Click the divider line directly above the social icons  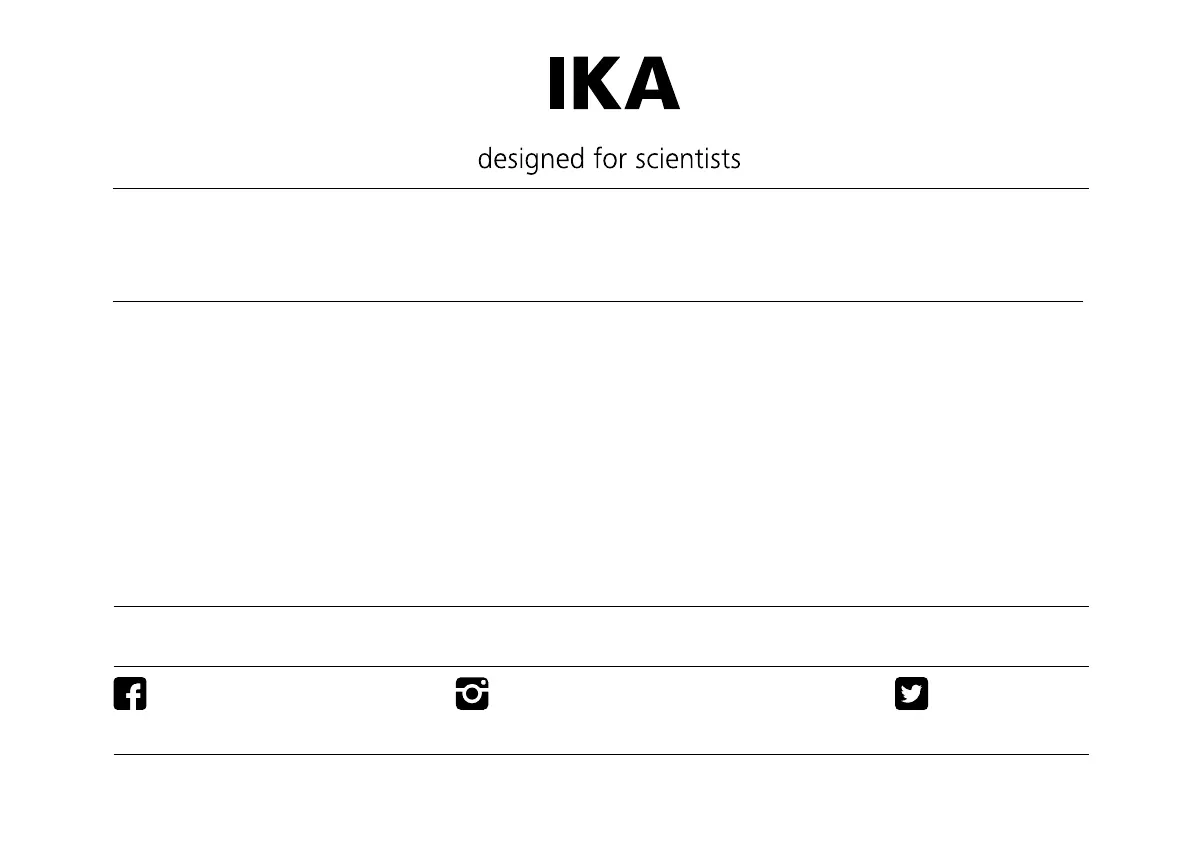pos(600,666)
